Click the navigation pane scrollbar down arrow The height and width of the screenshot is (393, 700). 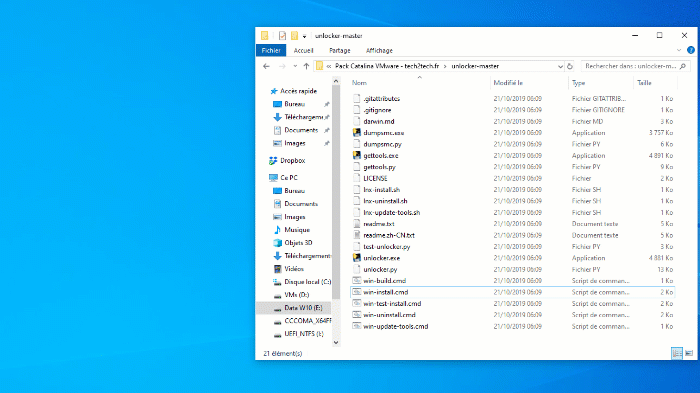point(336,343)
